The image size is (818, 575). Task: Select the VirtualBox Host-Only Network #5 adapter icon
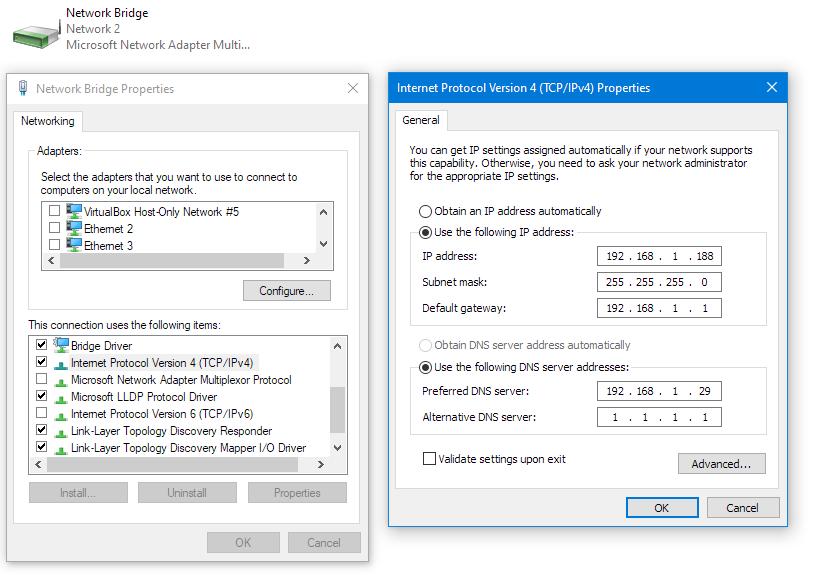pos(74,211)
